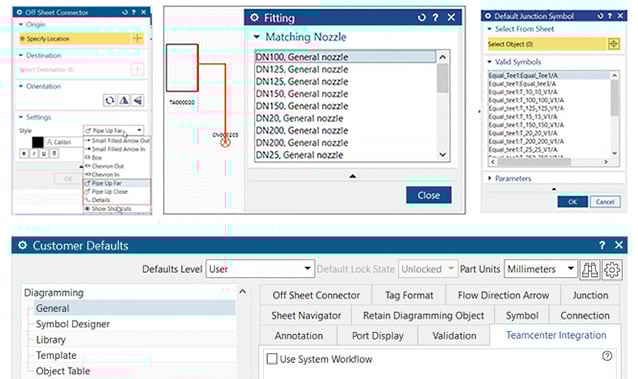Open help for Off Sheet Connector dialog

point(134,12)
